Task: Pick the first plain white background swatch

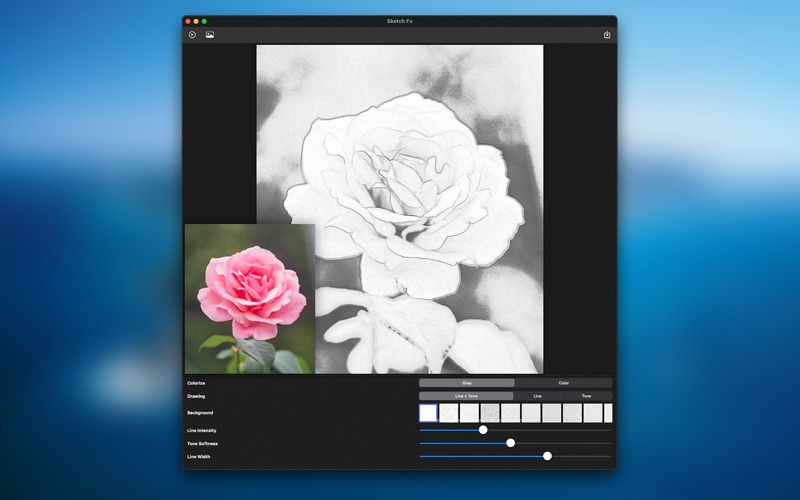Action: (x=428, y=413)
